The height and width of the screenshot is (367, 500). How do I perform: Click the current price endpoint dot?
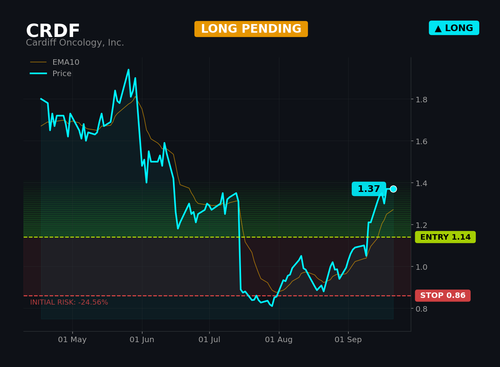[393, 189]
